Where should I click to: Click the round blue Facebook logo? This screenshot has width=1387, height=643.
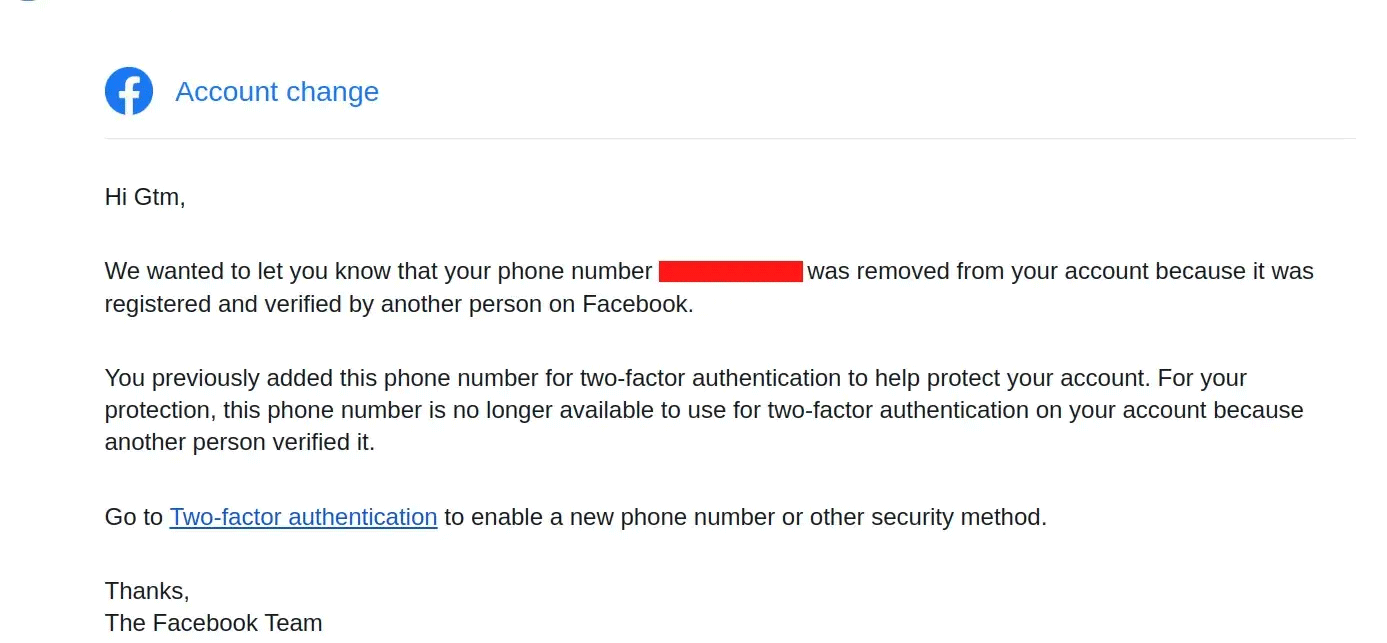click(129, 91)
